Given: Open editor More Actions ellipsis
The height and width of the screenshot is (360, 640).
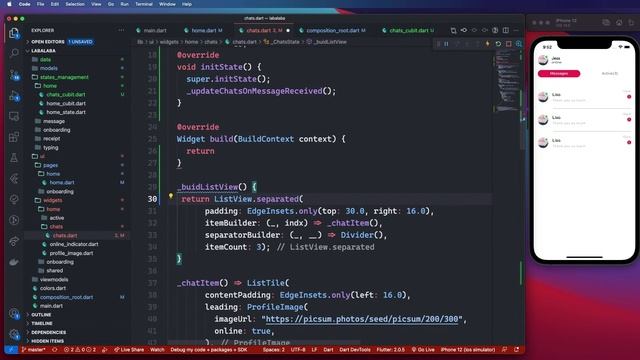Looking at the screenshot, I should (x=516, y=30).
